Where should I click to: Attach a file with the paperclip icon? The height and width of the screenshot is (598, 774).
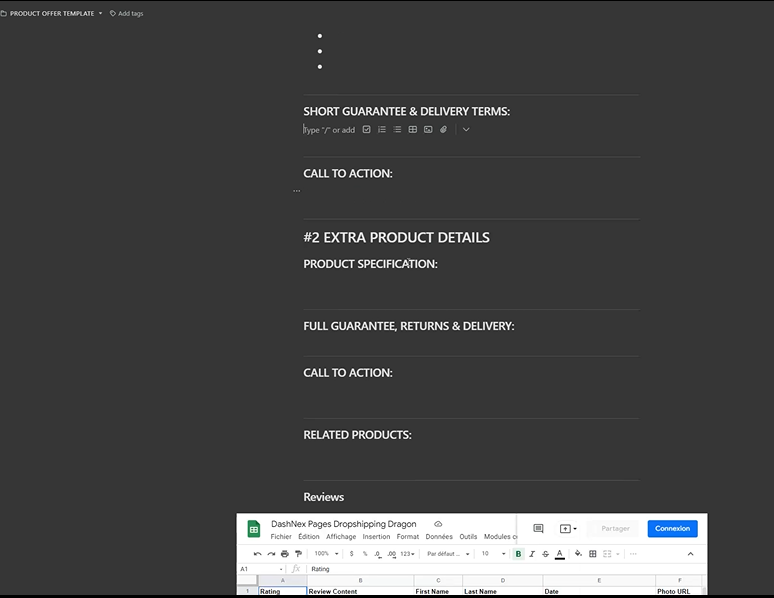(x=443, y=129)
